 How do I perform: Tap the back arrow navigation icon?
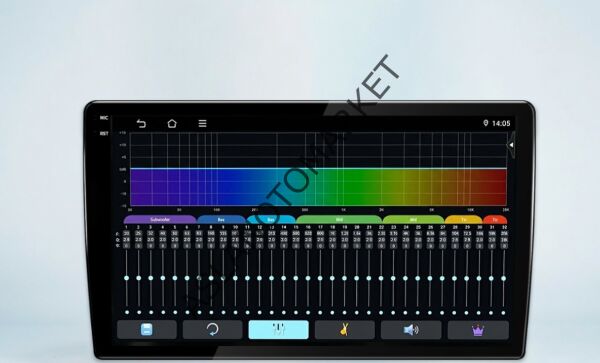click(141, 124)
